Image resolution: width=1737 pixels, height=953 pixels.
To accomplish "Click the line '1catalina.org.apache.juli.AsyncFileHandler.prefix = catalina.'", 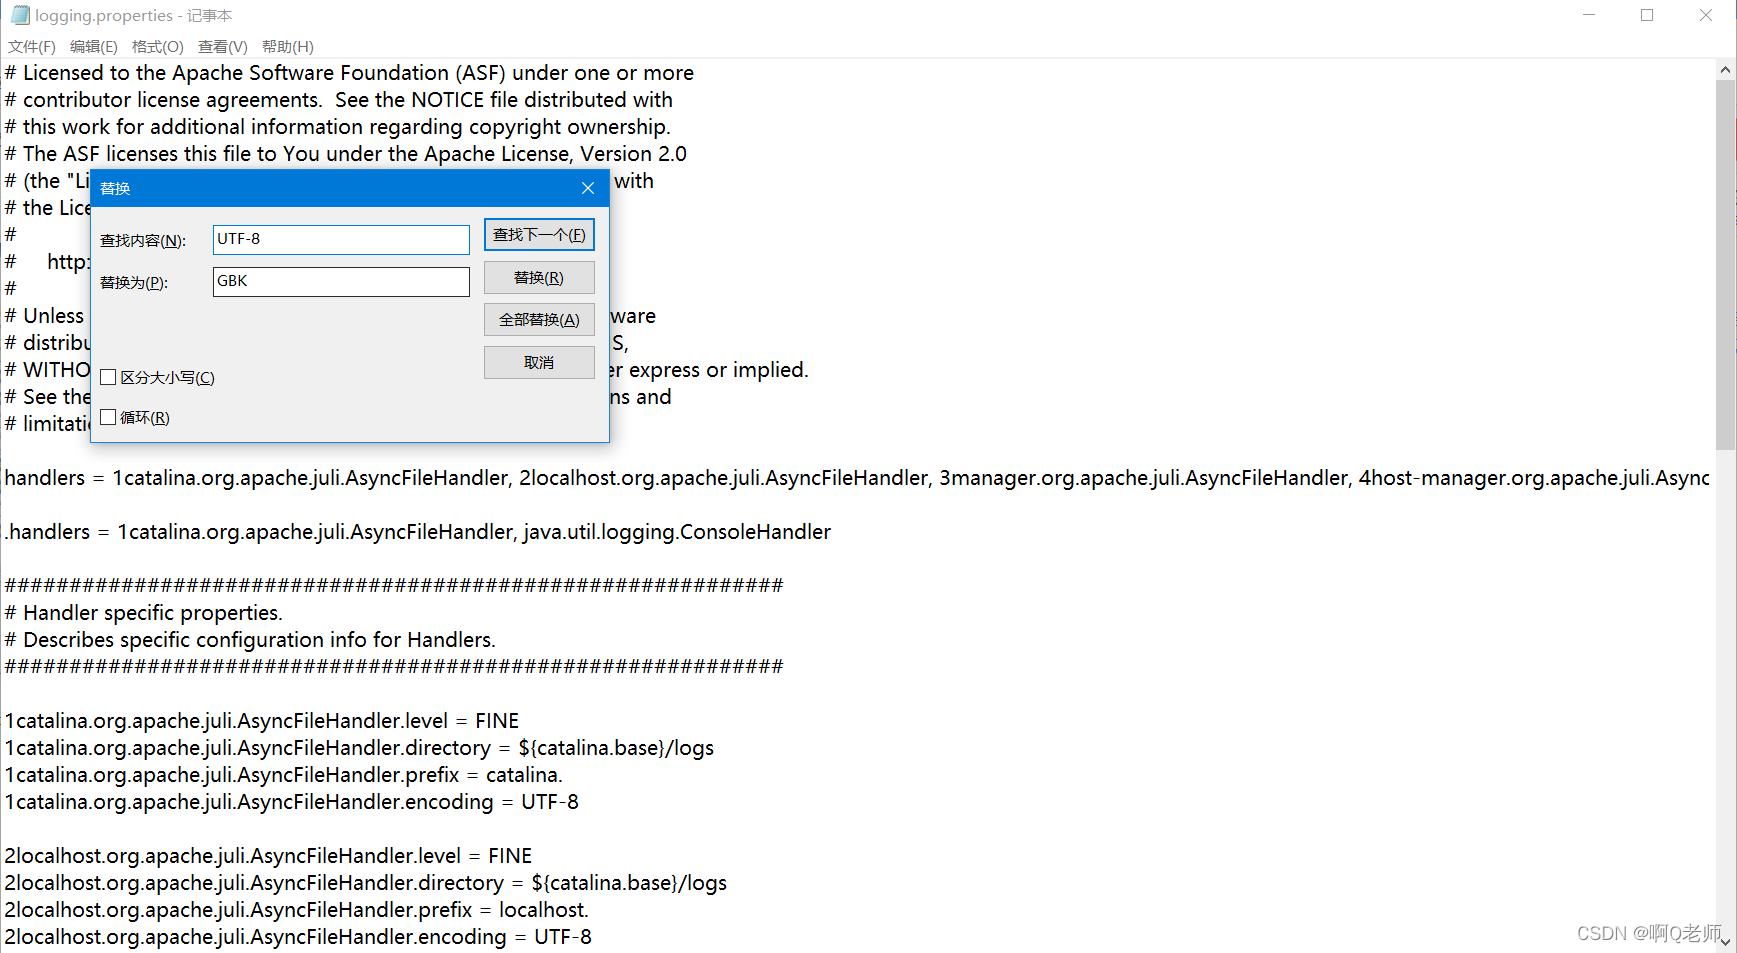I will coord(284,775).
